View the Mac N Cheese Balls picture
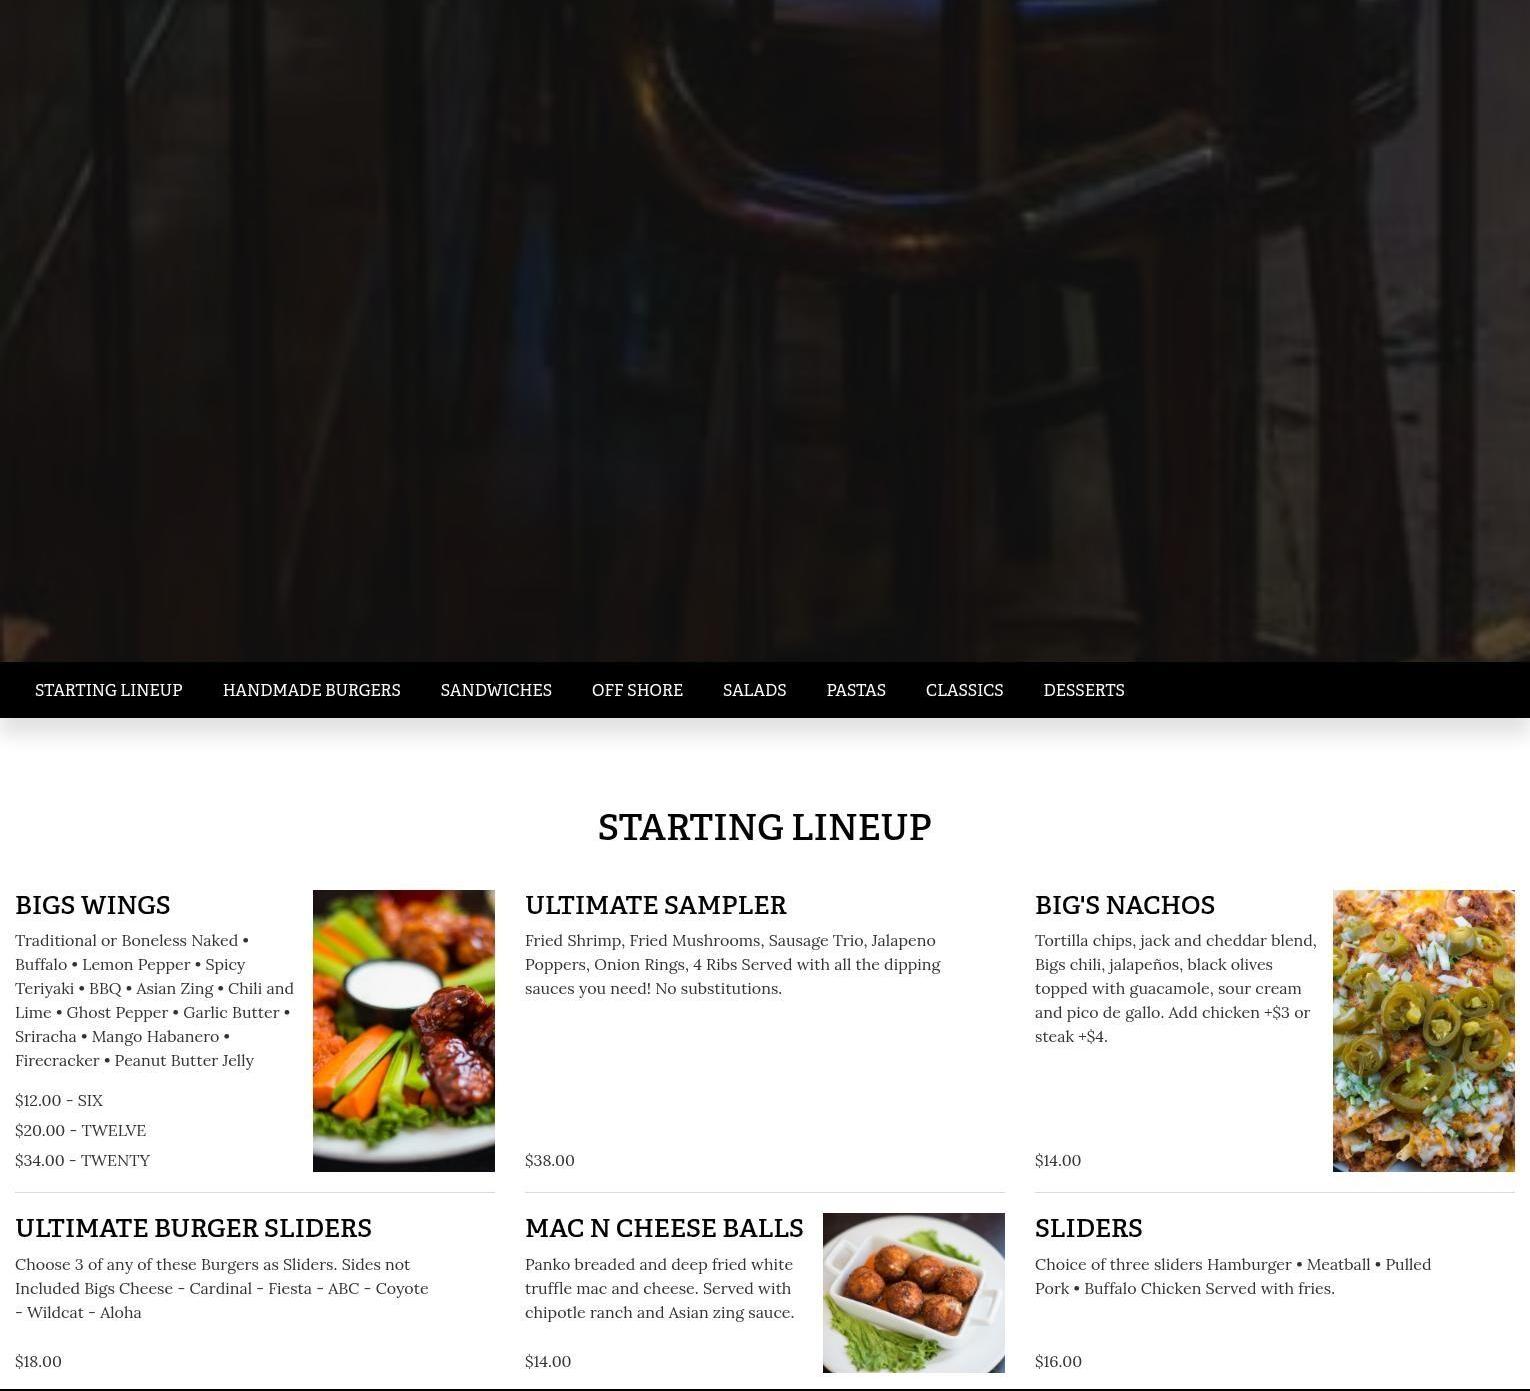The width and height of the screenshot is (1530, 1391). click(914, 1293)
